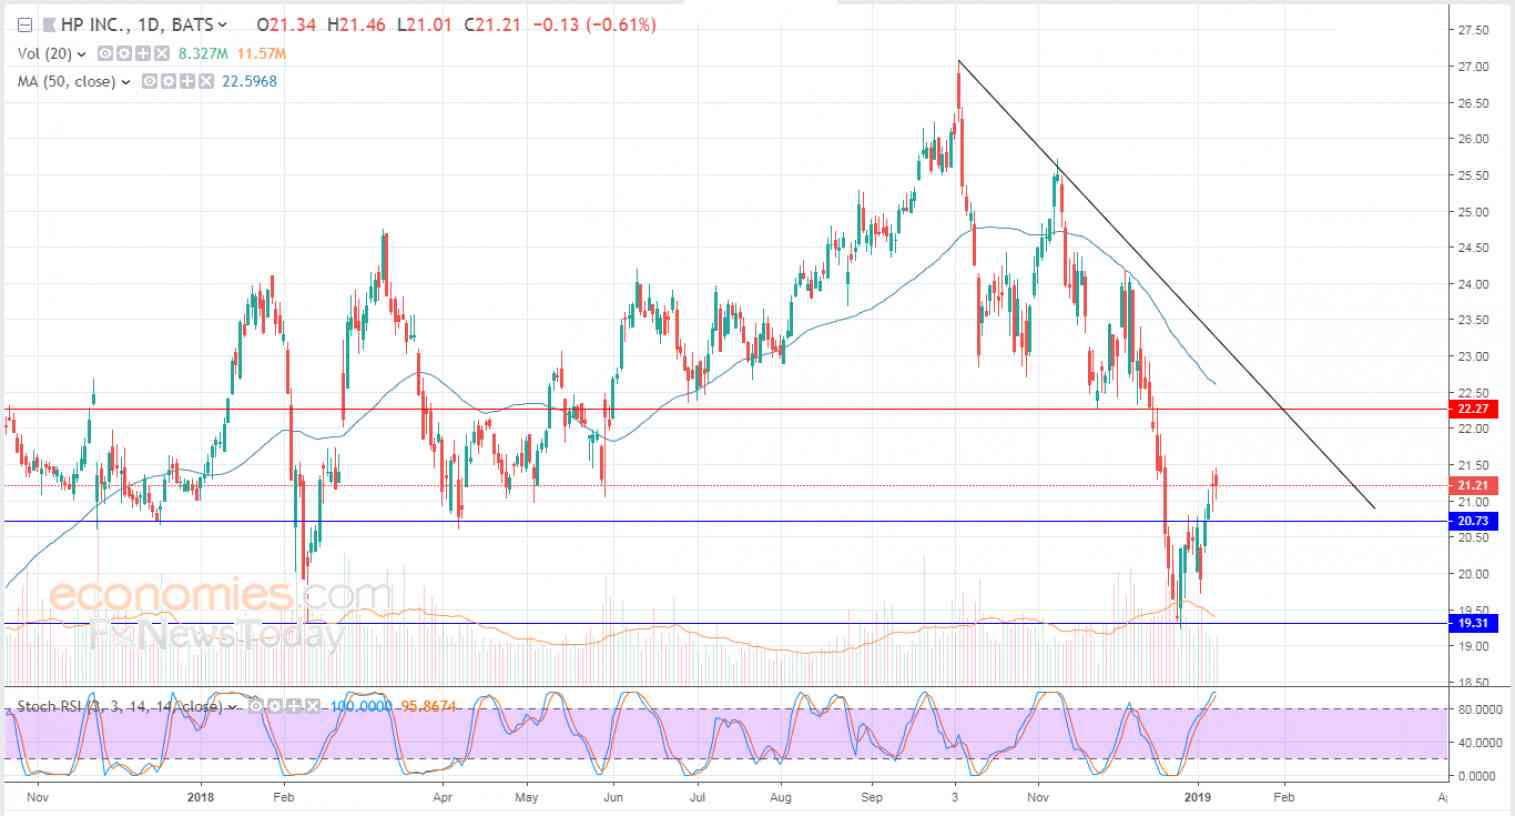Screen dimensions: 1515x816
Task: Click the close price C21.21
Action: click(492, 25)
